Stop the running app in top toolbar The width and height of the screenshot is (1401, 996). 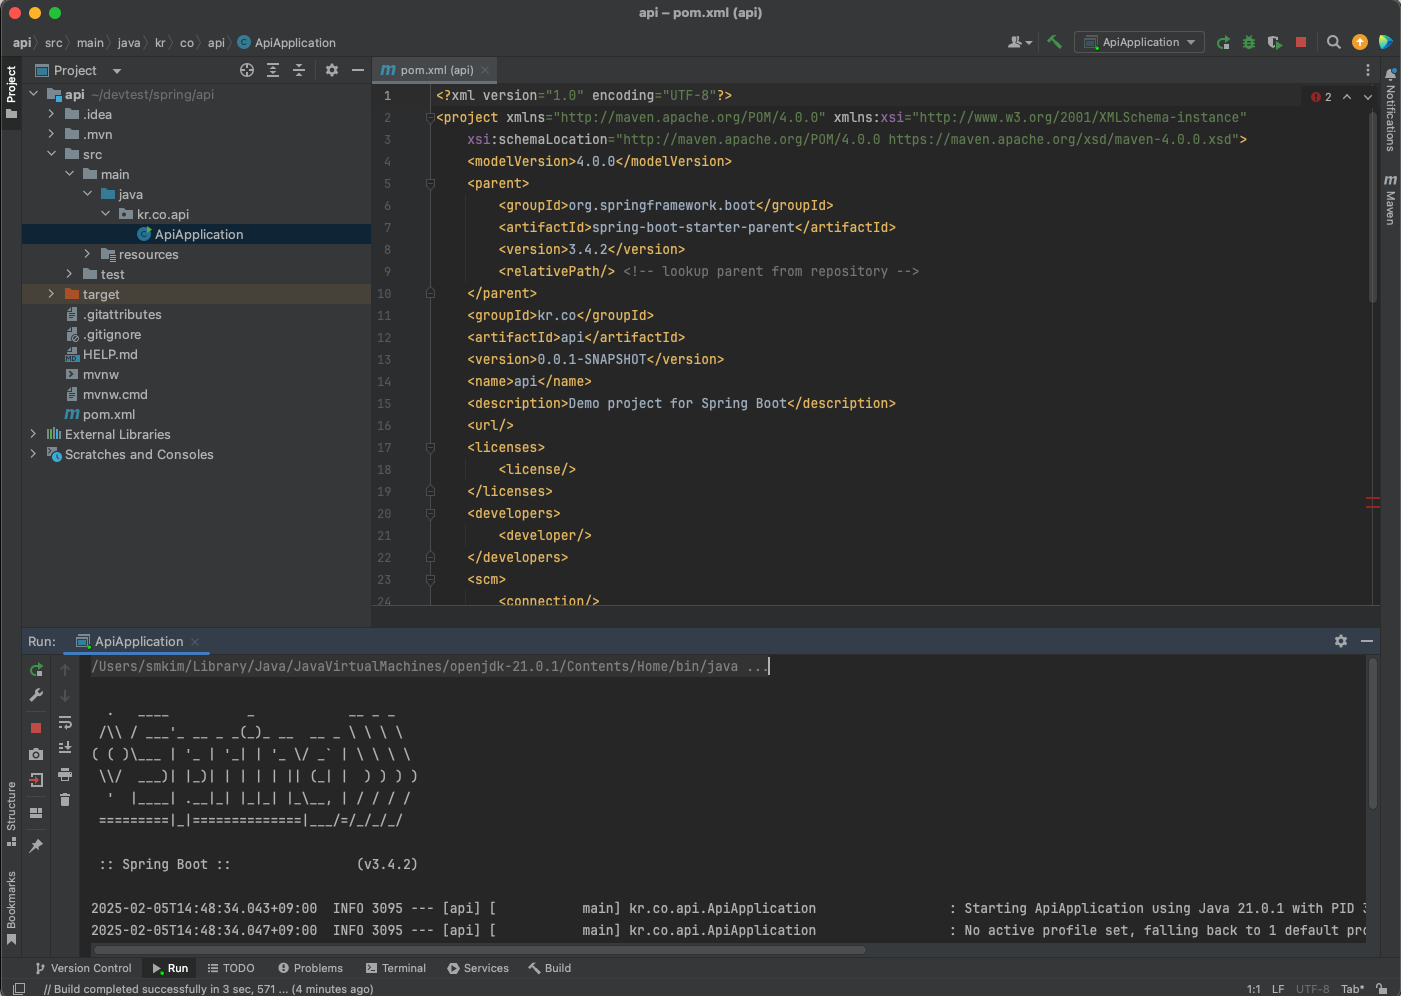(x=1301, y=42)
